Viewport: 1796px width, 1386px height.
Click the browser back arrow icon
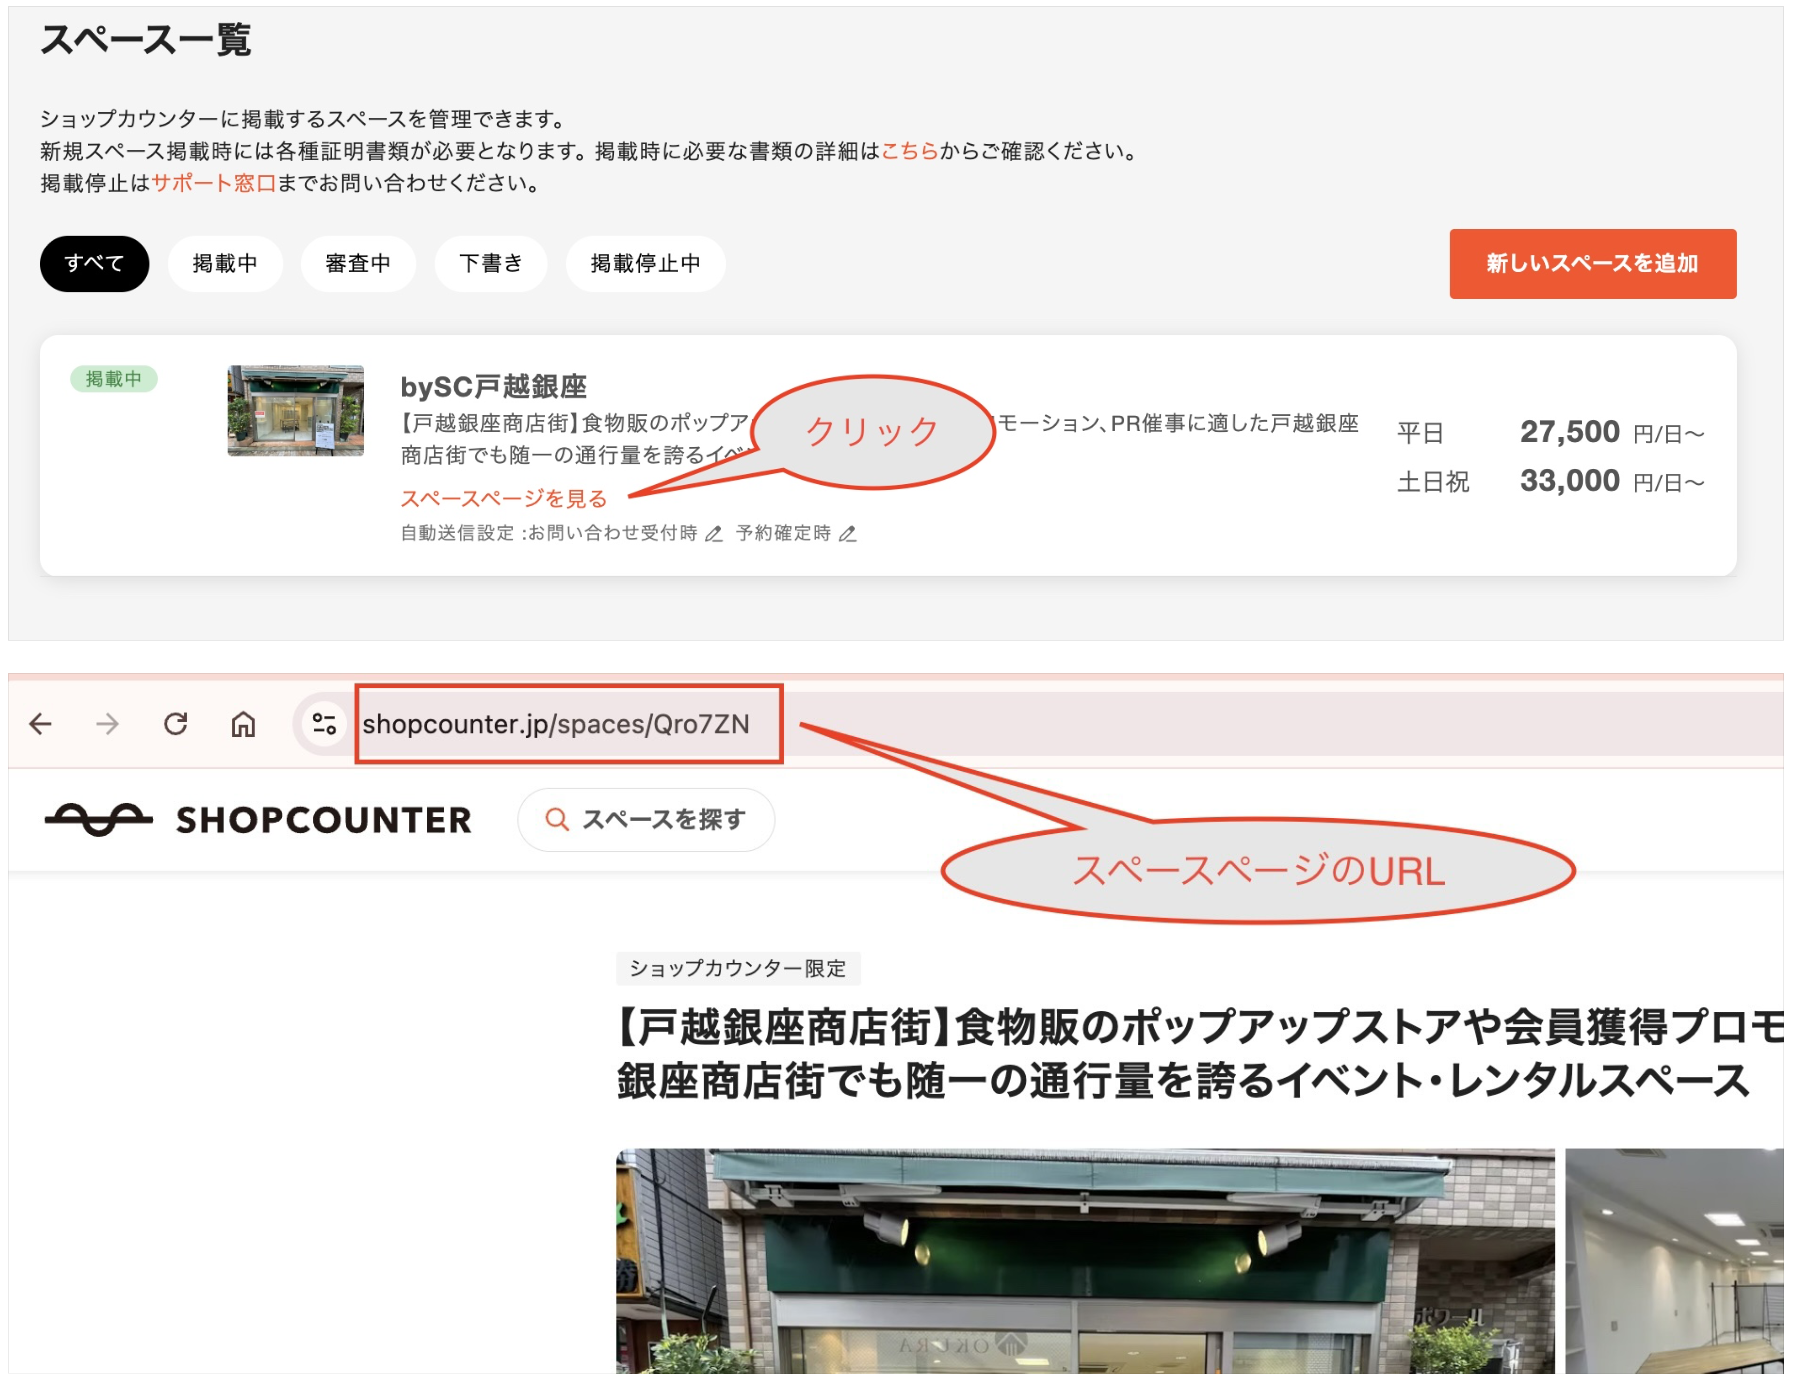pos(41,724)
